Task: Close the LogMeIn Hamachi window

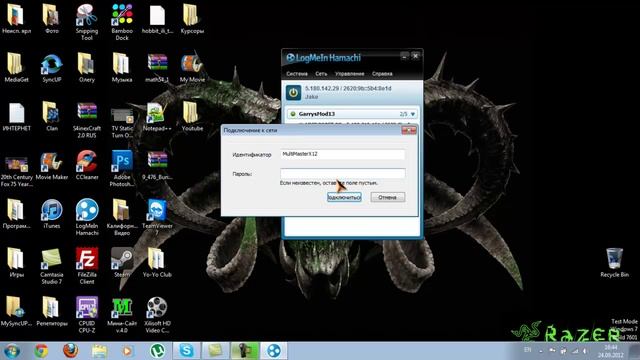Action: click(416, 56)
